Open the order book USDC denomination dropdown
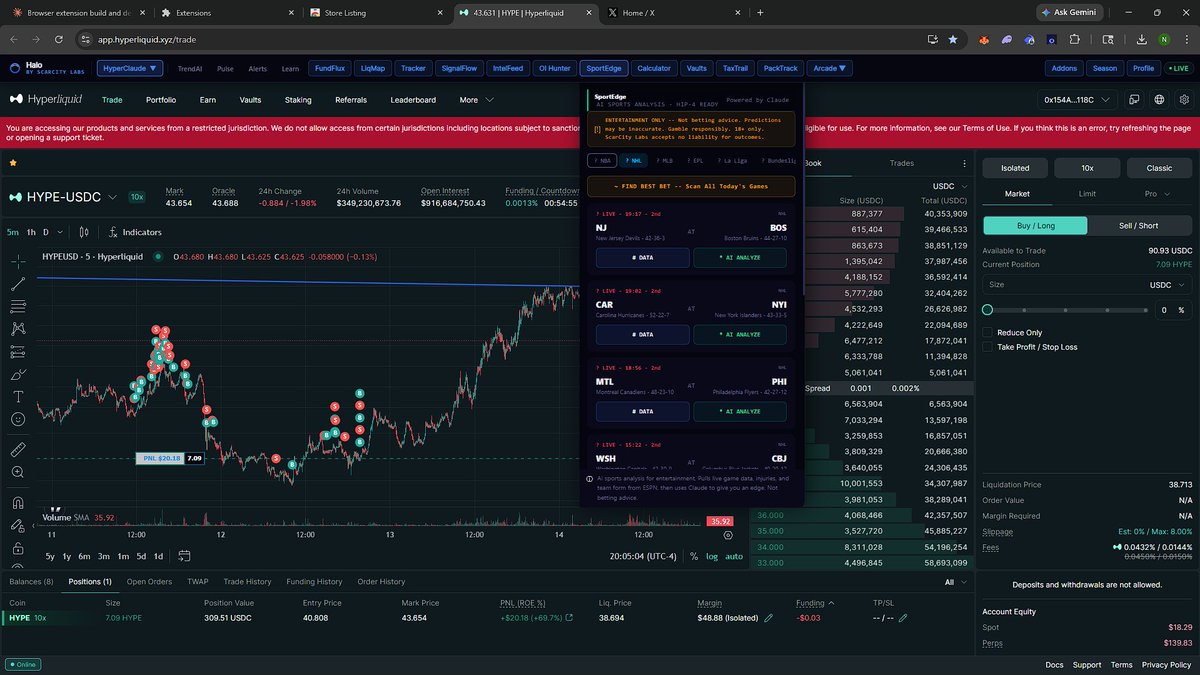The height and width of the screenshot is (675, 1200). (x=948, y=186)
